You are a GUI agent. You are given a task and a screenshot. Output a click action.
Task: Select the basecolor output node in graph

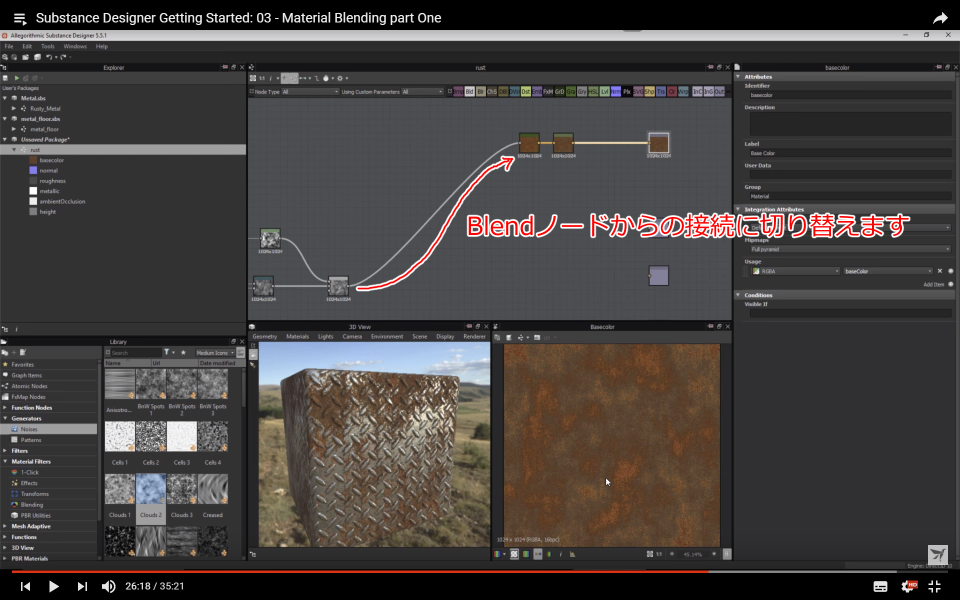point(659,143)
